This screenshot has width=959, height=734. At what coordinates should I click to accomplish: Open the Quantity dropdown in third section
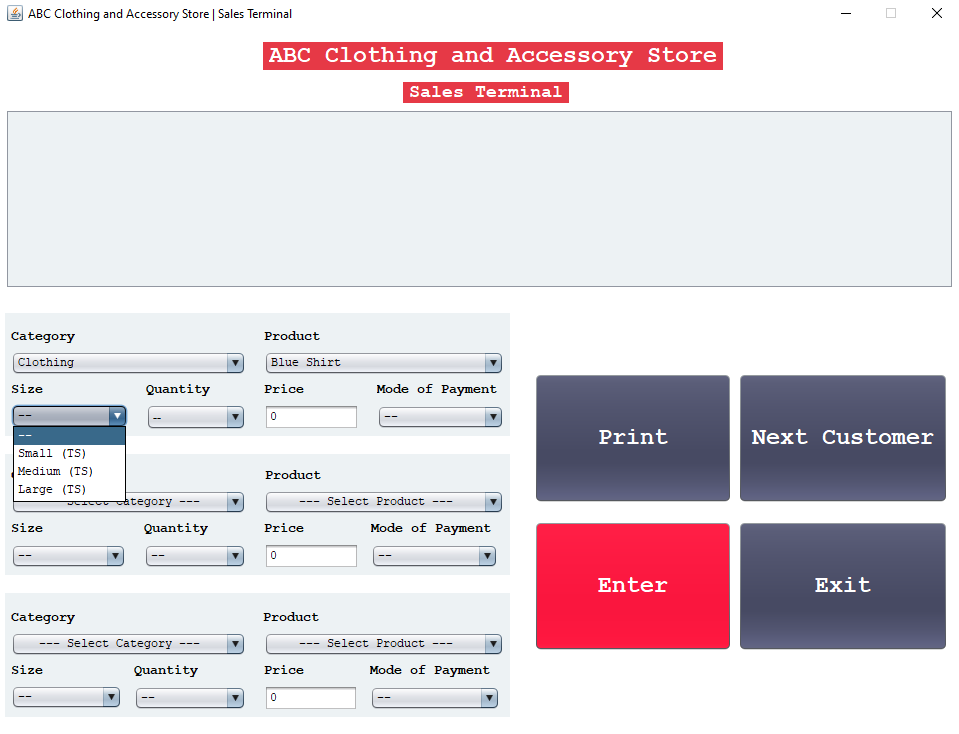(x=190, y=698)
